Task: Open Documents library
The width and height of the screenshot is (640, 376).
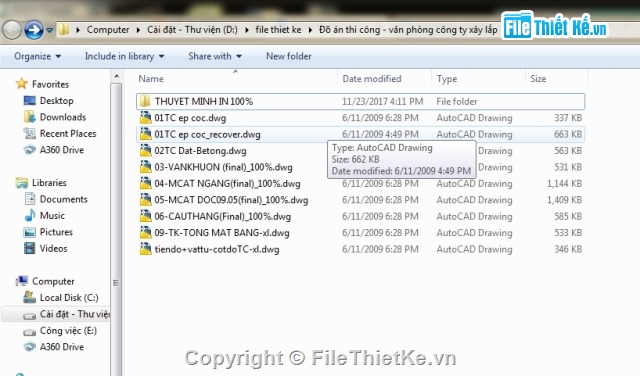Action: (x=64, y=199)
